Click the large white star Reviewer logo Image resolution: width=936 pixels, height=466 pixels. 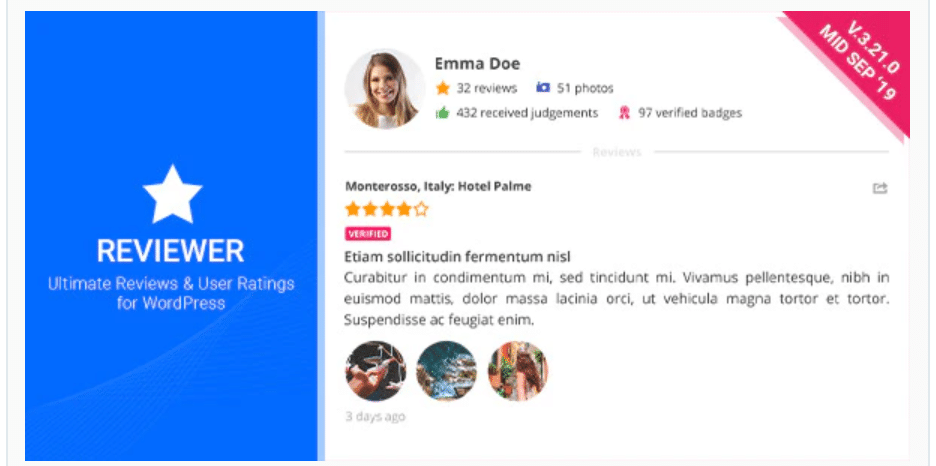(172, 194)
